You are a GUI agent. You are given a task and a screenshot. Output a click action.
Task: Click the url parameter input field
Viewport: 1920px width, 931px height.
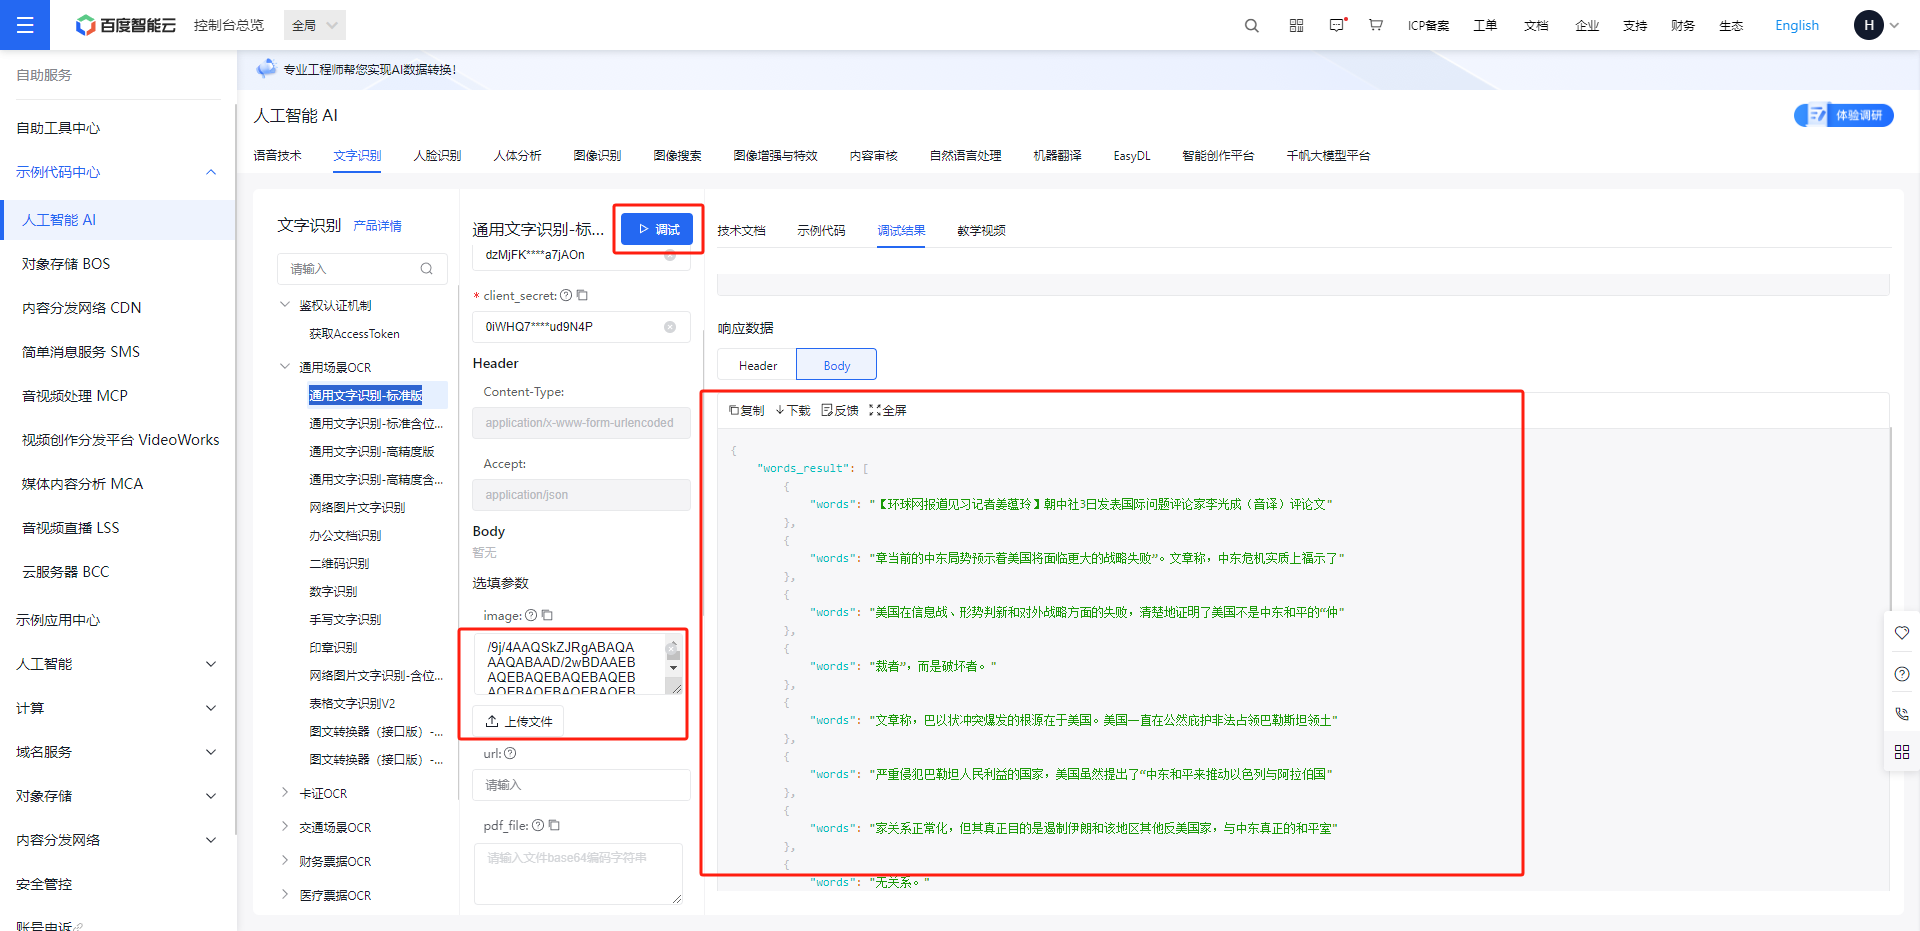tap(581, 785)
